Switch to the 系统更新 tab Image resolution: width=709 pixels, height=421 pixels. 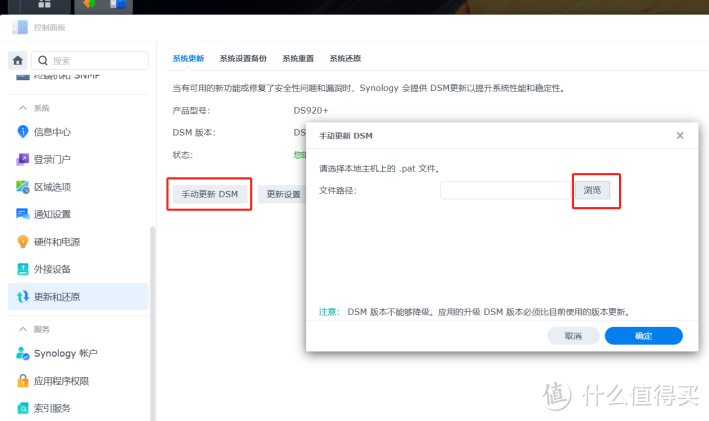[x=188, y=58]
